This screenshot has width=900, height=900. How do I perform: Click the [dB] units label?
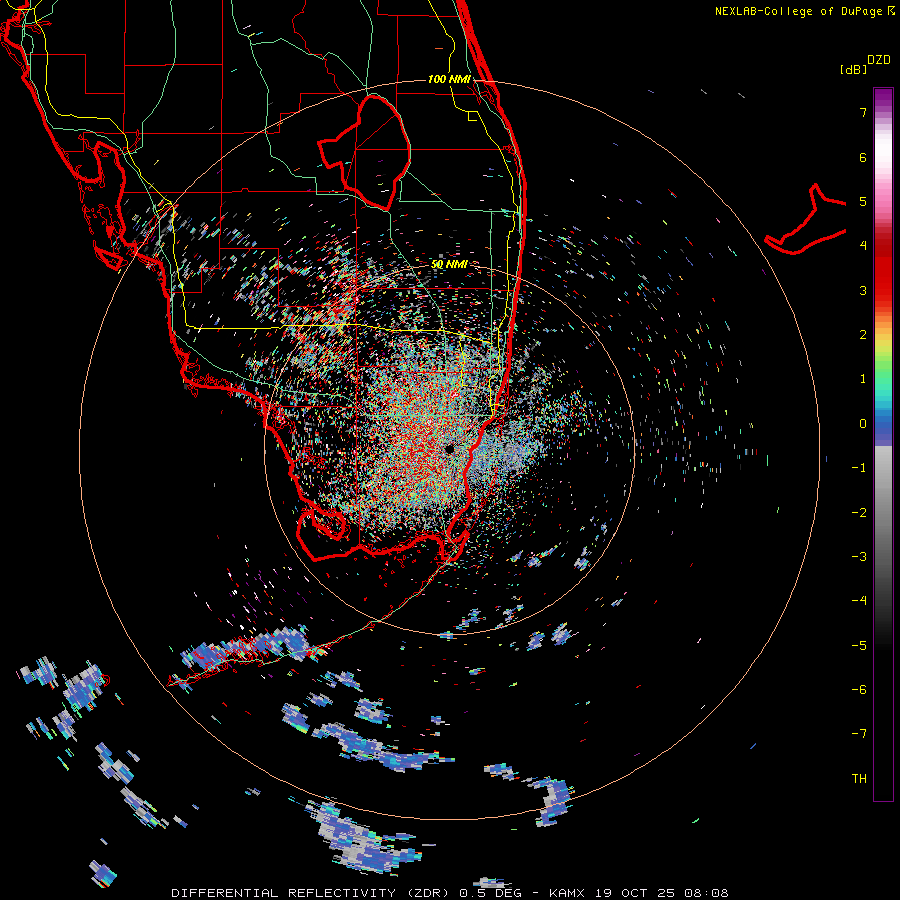click(853, 70)
